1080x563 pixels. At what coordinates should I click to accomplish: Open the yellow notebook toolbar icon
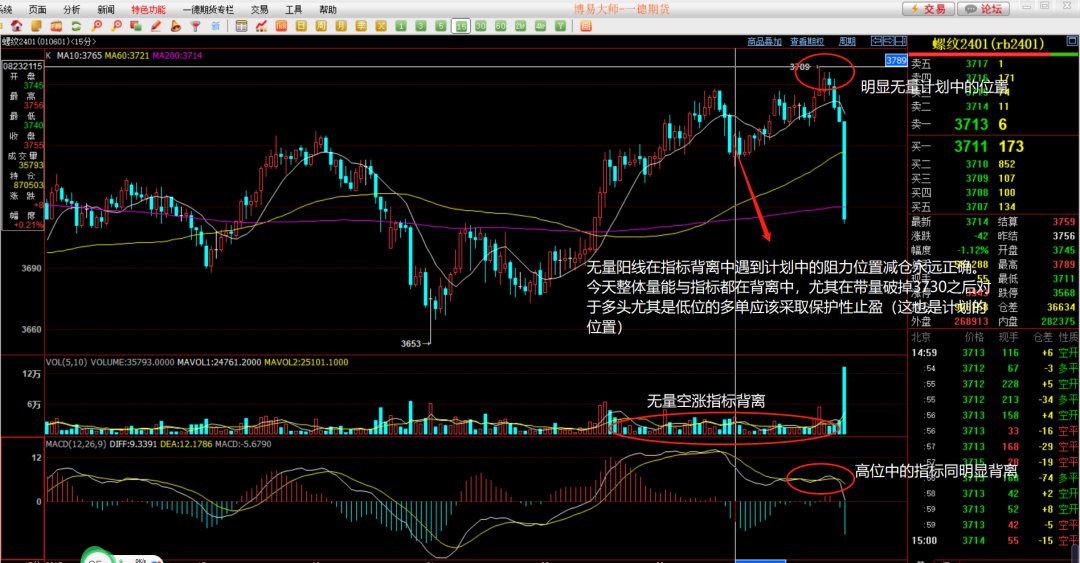pyautogui.click(x=37, y=26)
